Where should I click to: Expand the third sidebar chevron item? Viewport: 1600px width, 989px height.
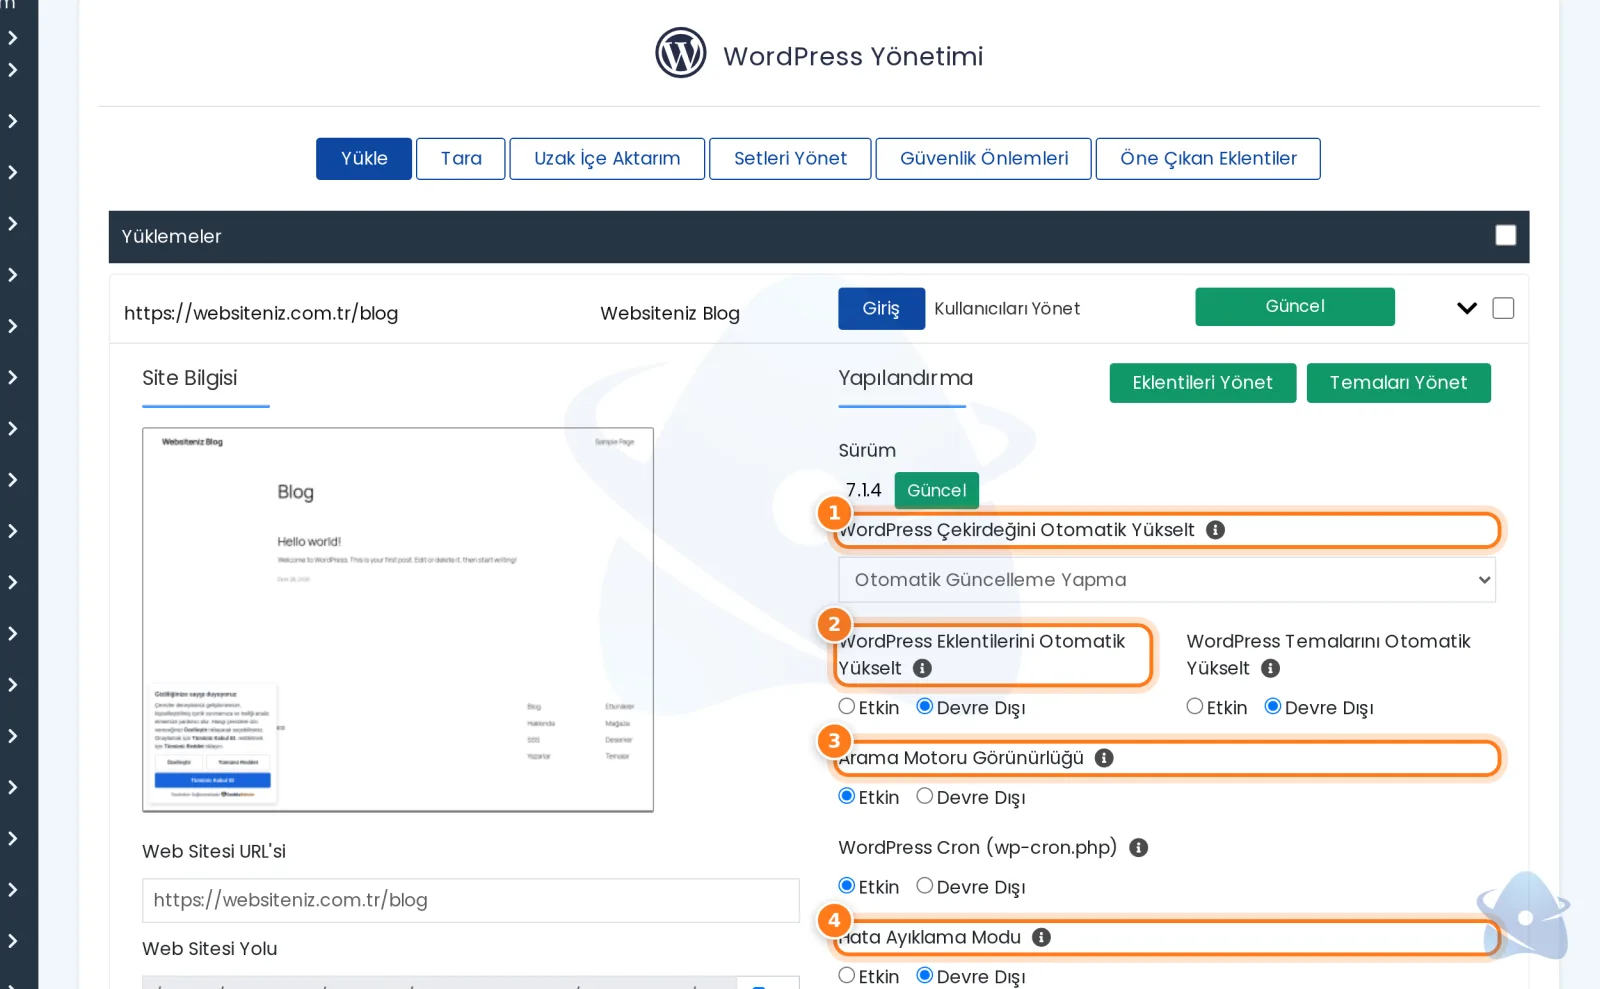tap(12, 121)
